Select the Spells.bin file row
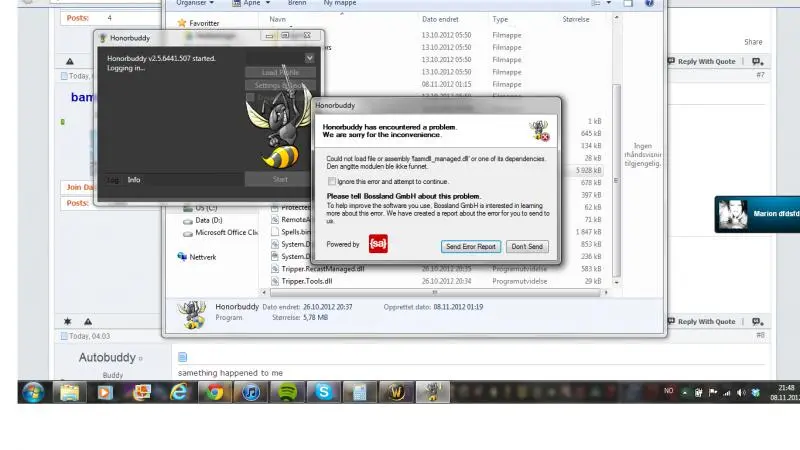Screen dimensions: 800x450 291,232
